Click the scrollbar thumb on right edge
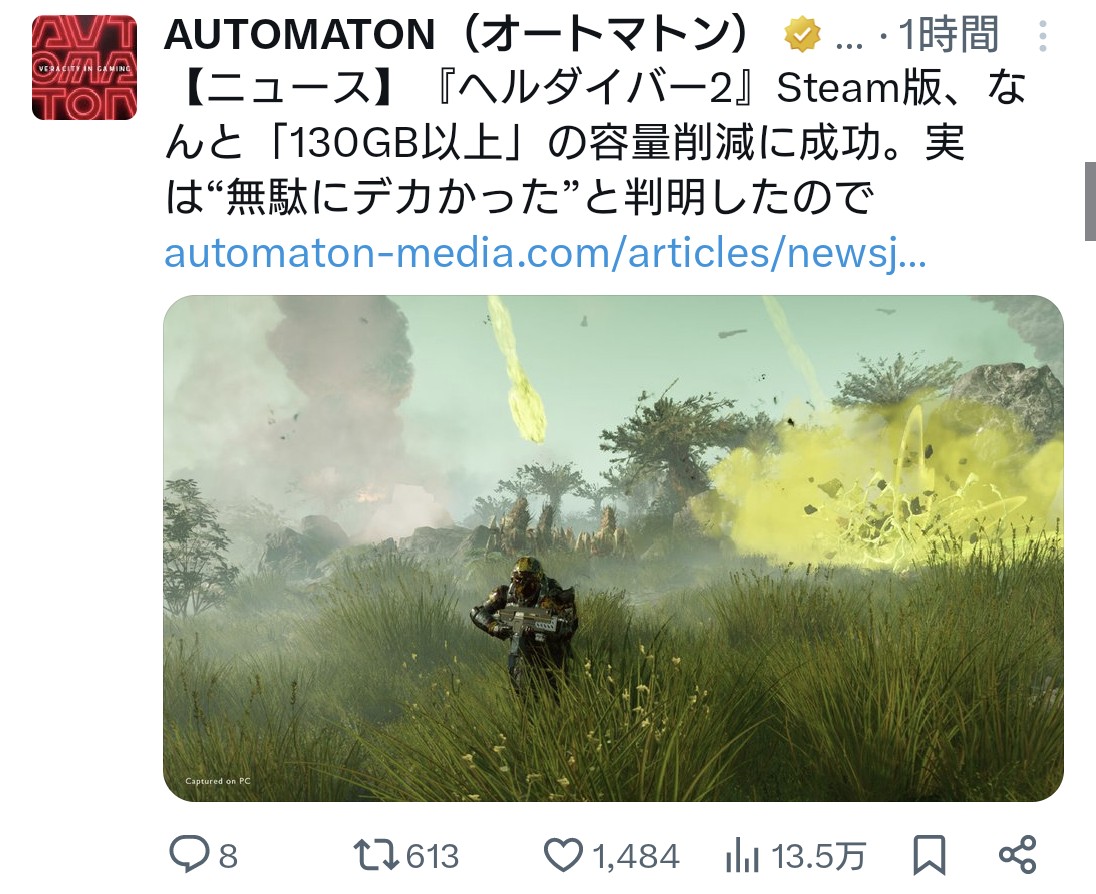 [1090, 201]
